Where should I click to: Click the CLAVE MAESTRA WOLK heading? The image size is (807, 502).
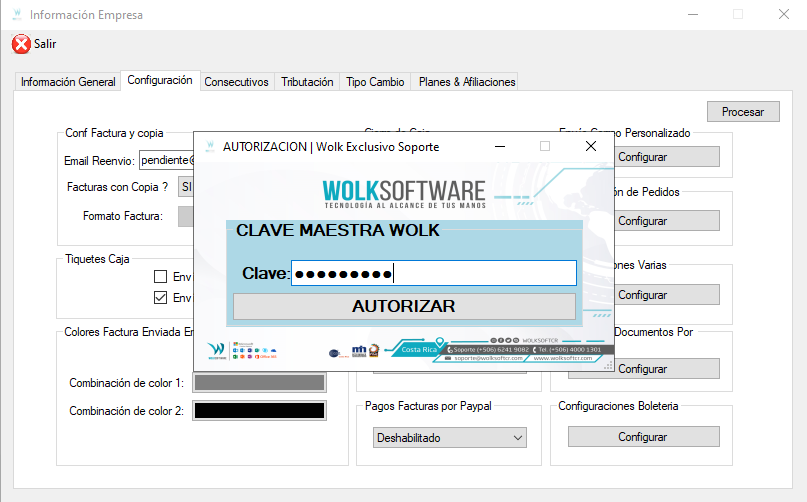pos(338,230)
